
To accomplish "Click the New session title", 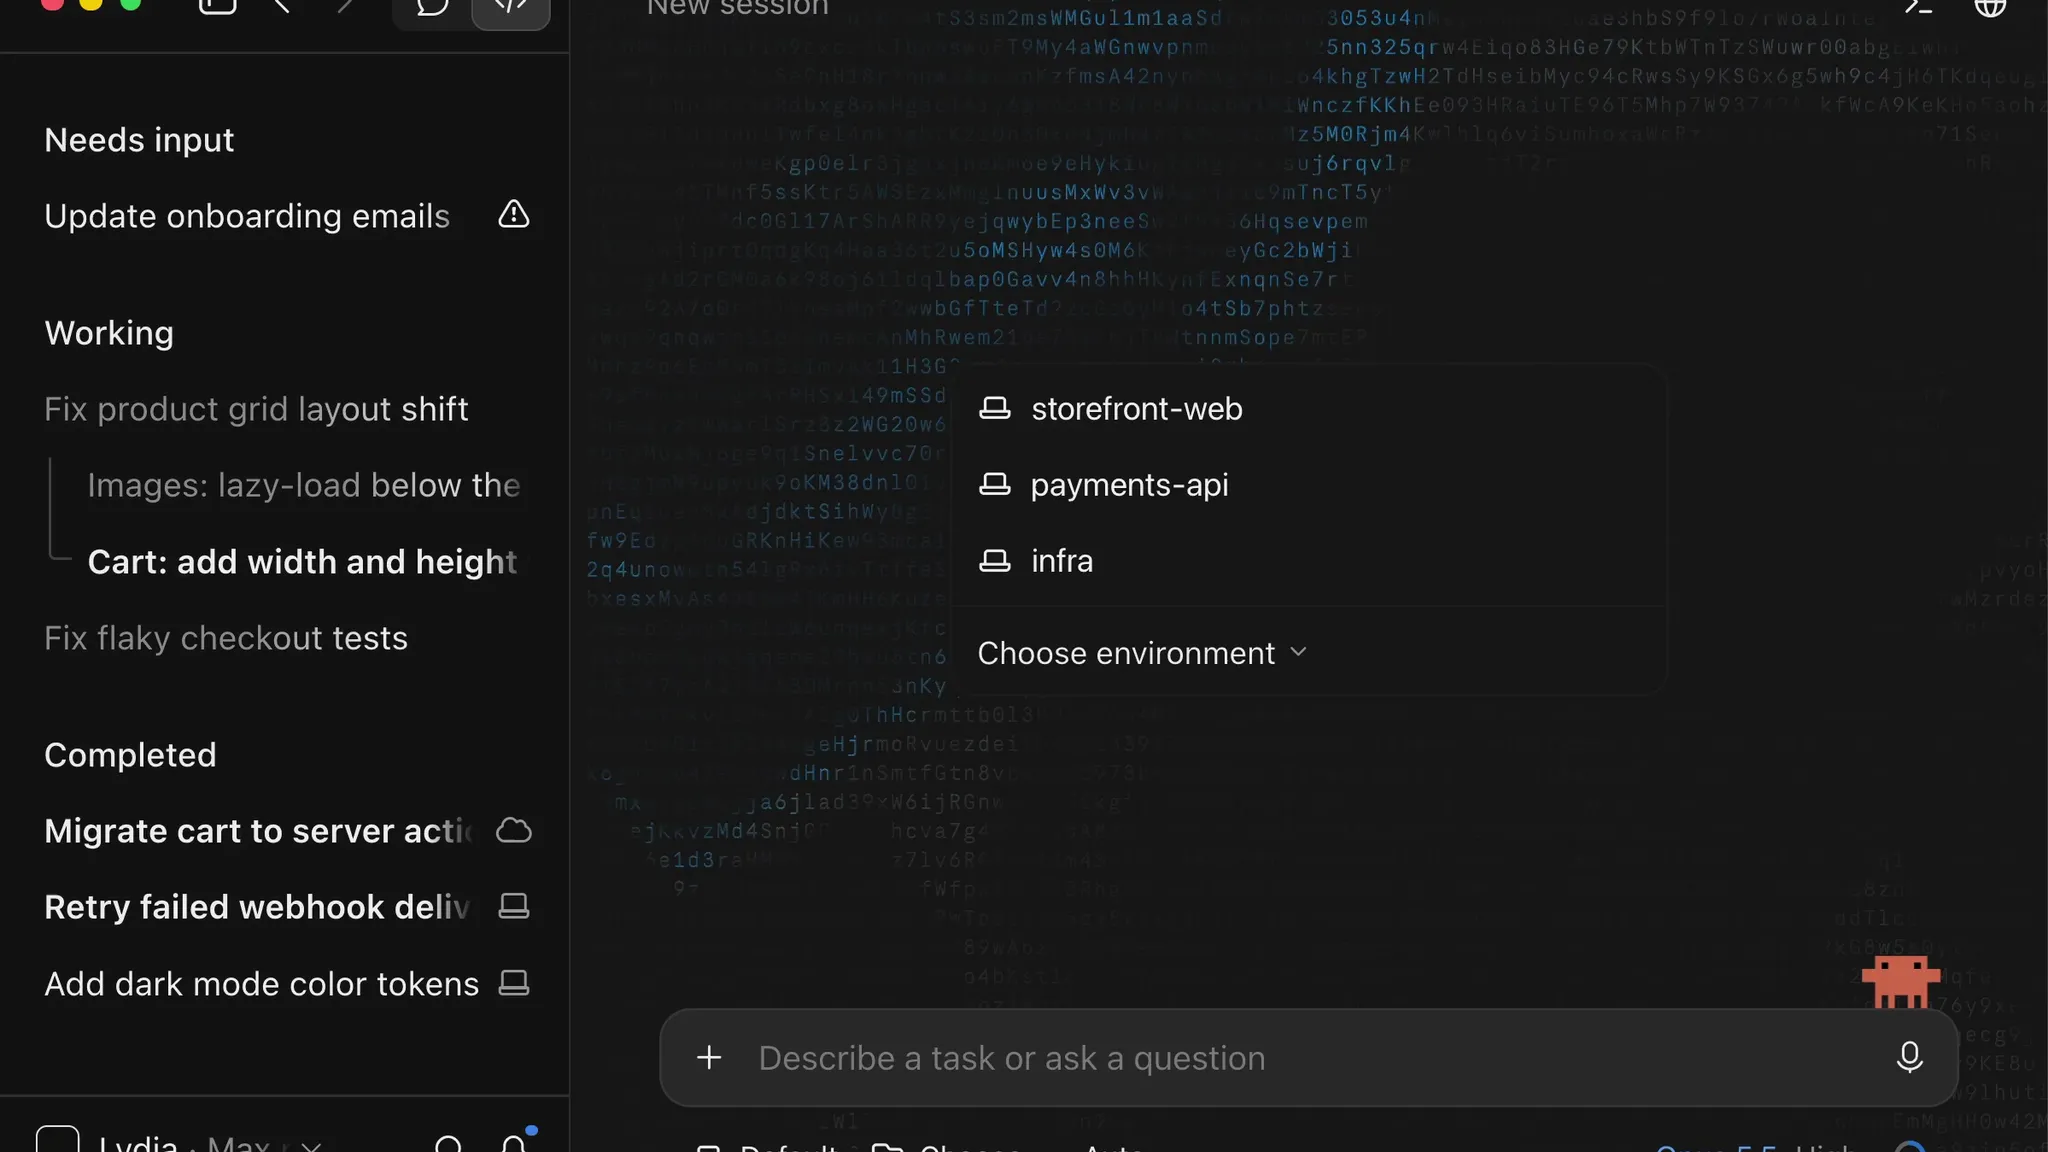I will click(738, 8).
